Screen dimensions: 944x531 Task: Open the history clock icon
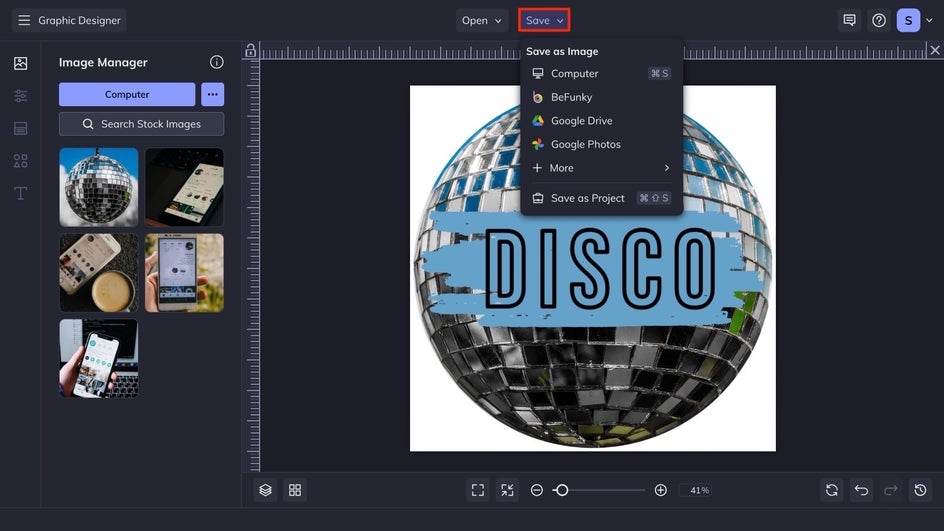(921, 490)
